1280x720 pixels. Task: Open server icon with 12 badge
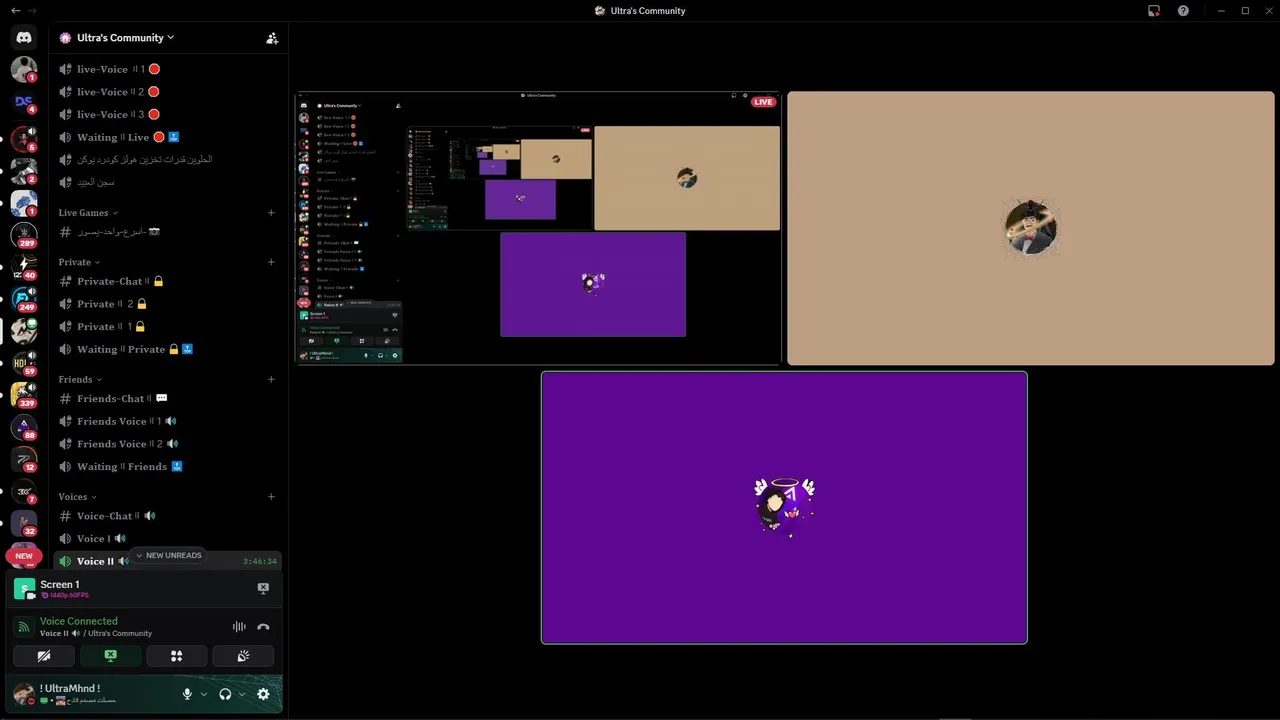[24, 459]
